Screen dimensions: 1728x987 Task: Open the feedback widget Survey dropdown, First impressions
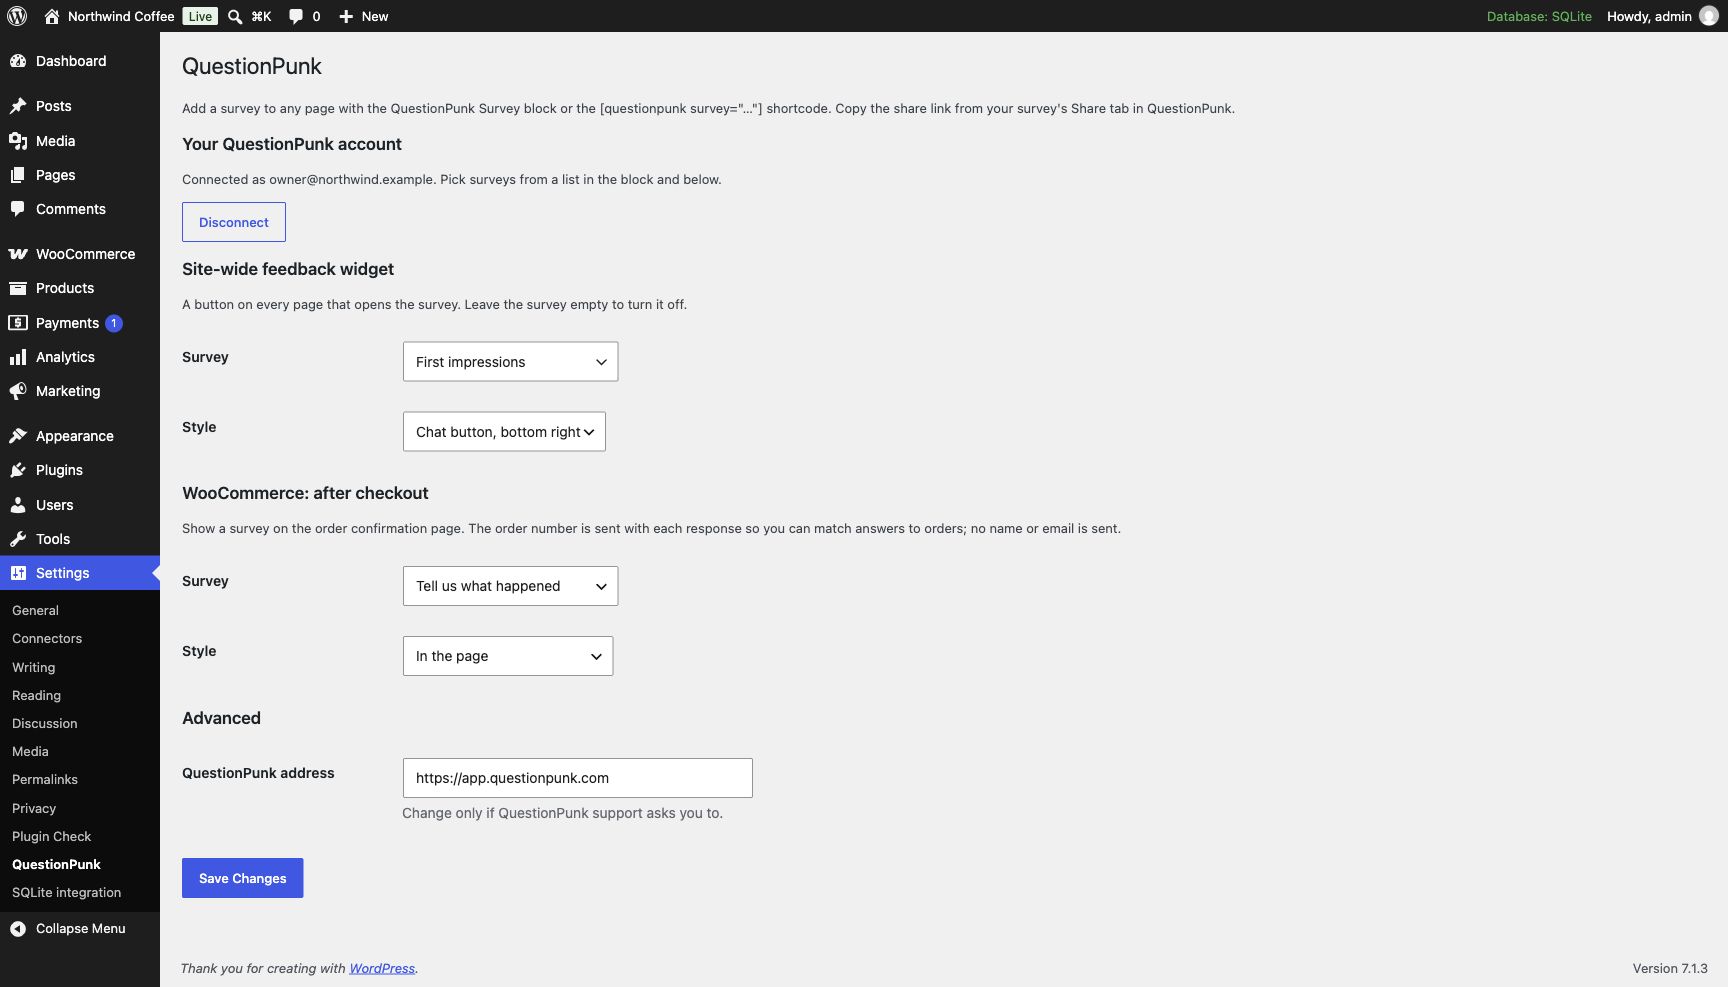(x=510, y=362)
